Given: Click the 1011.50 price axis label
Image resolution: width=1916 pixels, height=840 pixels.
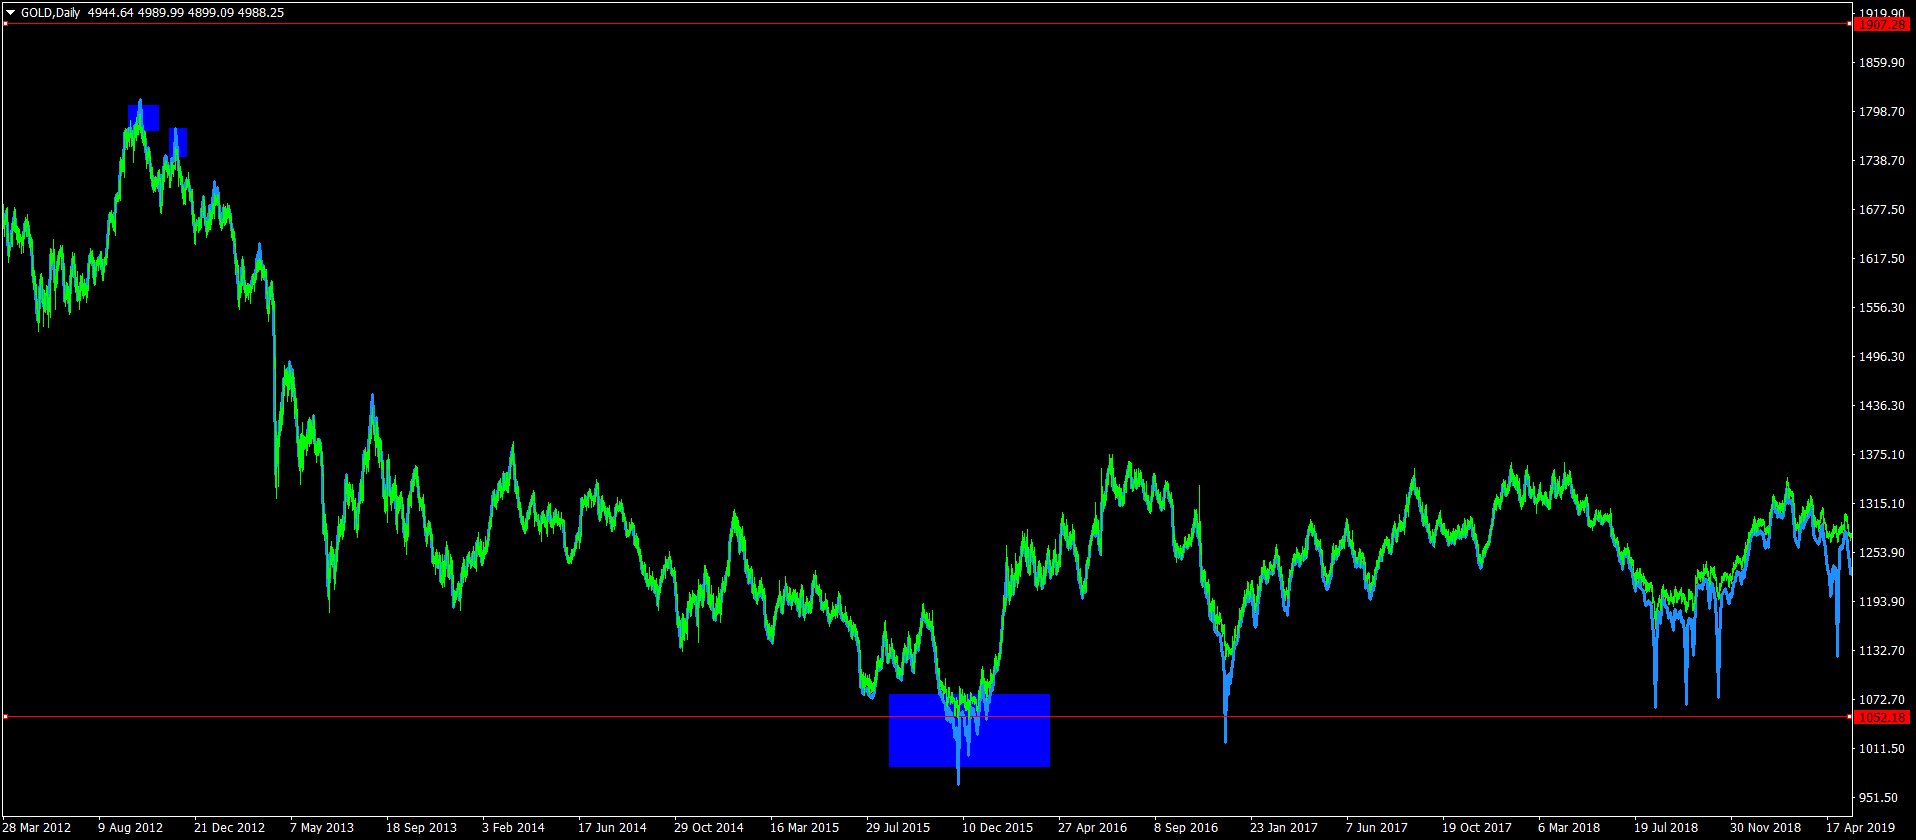Looking at the screenshot, I should click(x=1881, y=748).
